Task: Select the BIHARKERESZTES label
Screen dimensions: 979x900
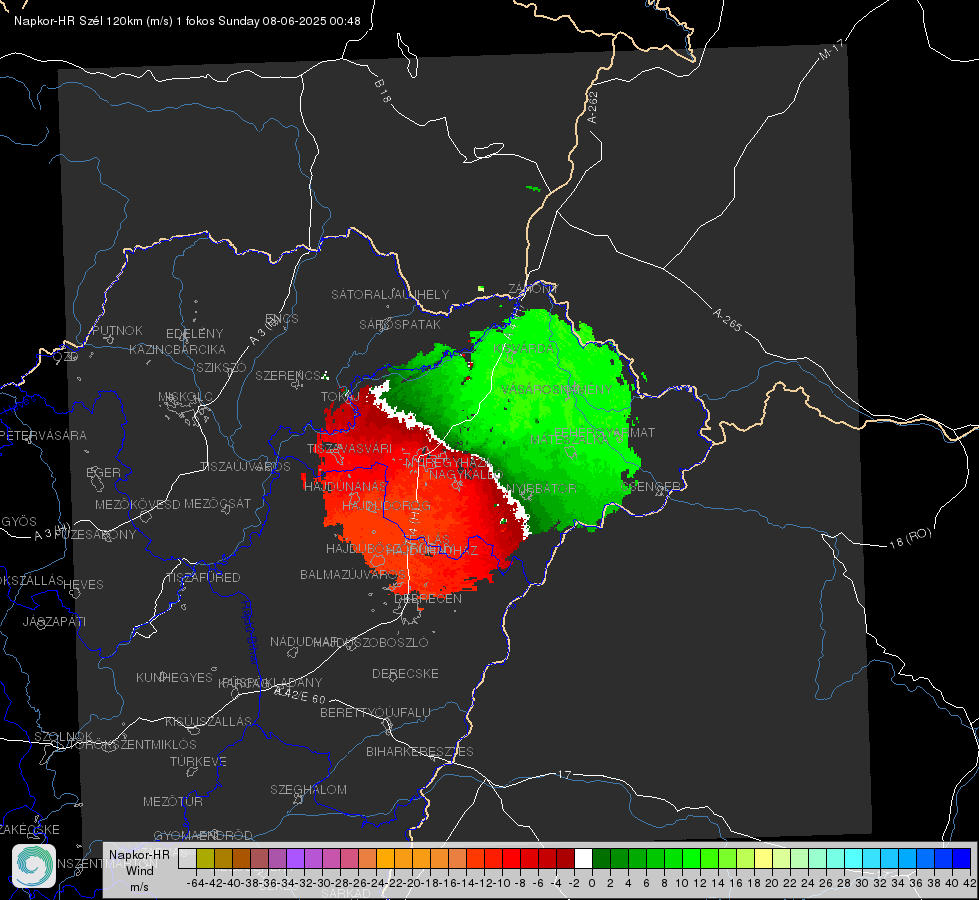Action: pos(420,751)
